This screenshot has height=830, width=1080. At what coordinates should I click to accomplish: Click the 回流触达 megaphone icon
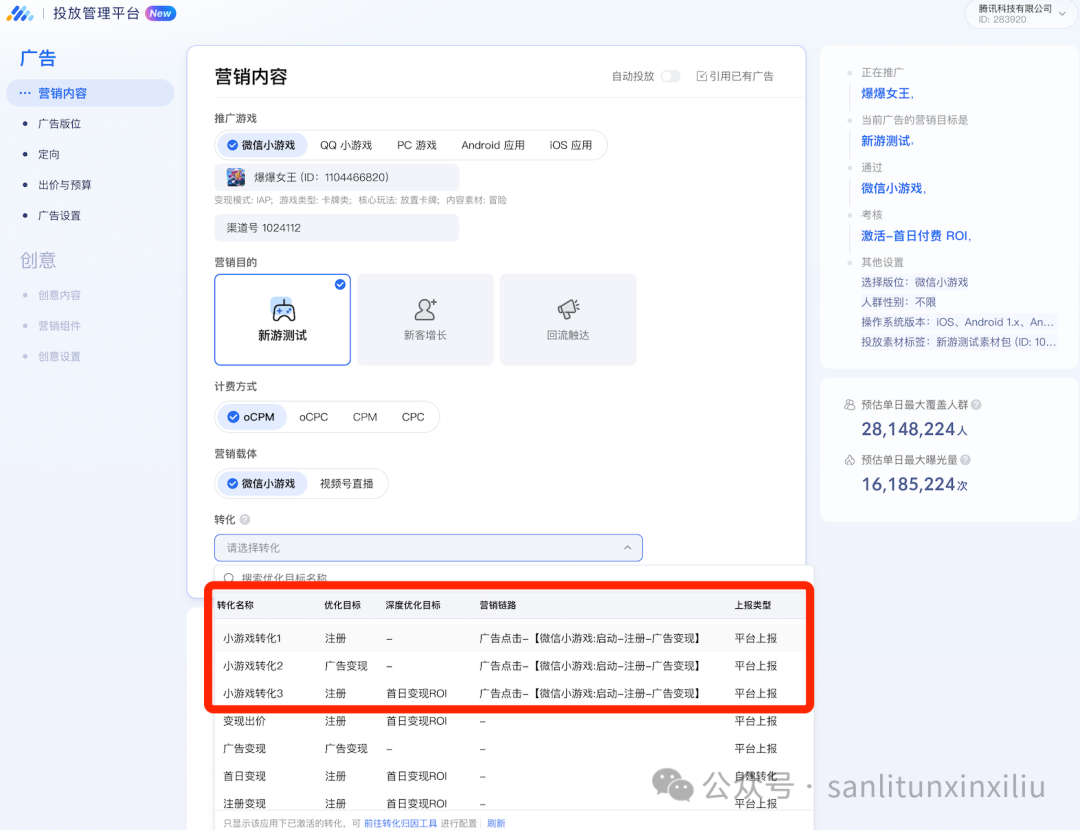click(x=568, y=309)
